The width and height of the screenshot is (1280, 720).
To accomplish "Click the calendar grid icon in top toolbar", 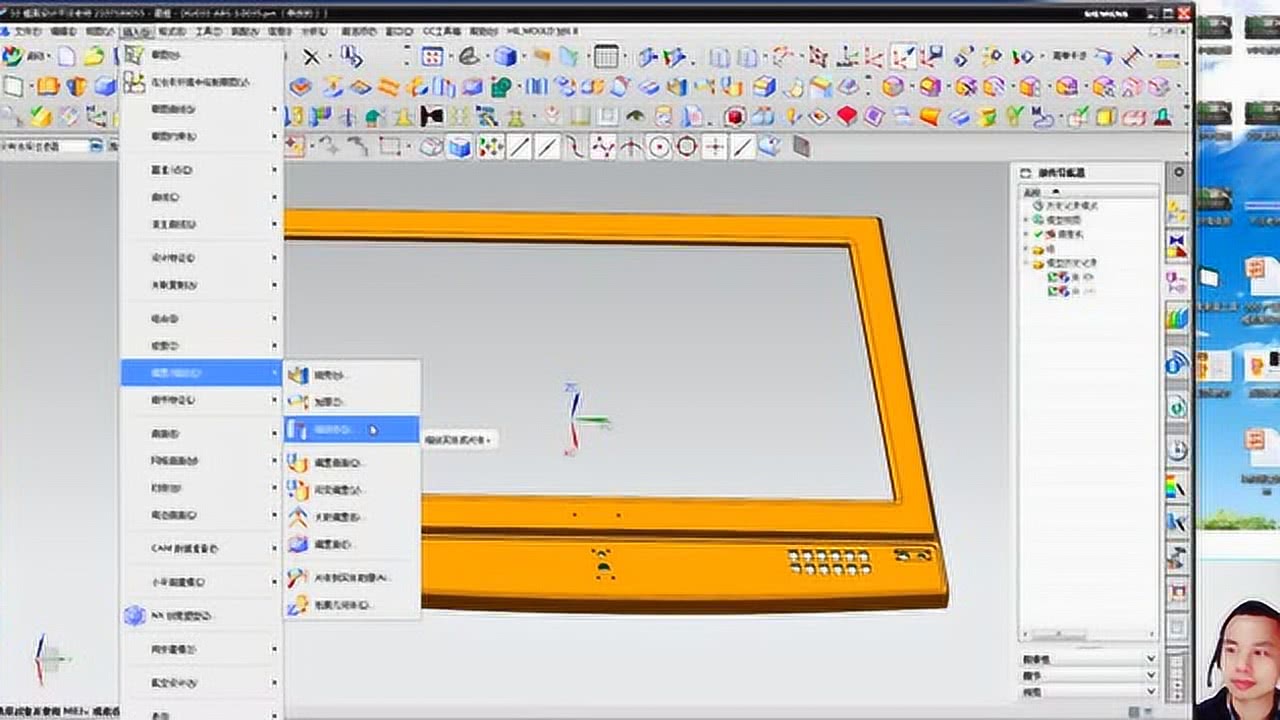I will [606, 57].
